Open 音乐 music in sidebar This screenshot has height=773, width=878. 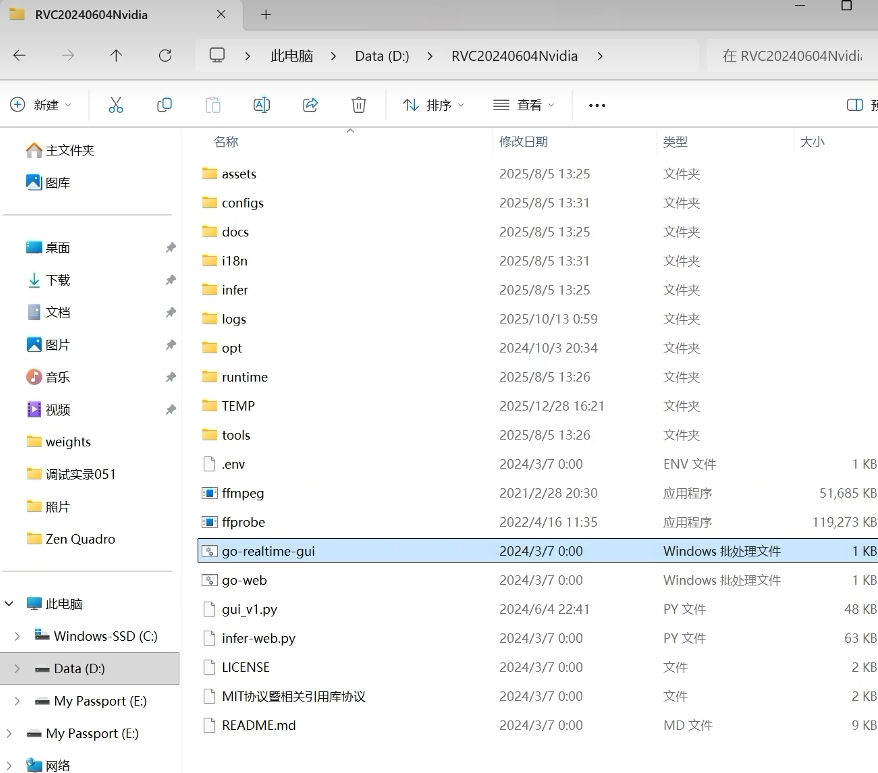(x=48, y=377)
